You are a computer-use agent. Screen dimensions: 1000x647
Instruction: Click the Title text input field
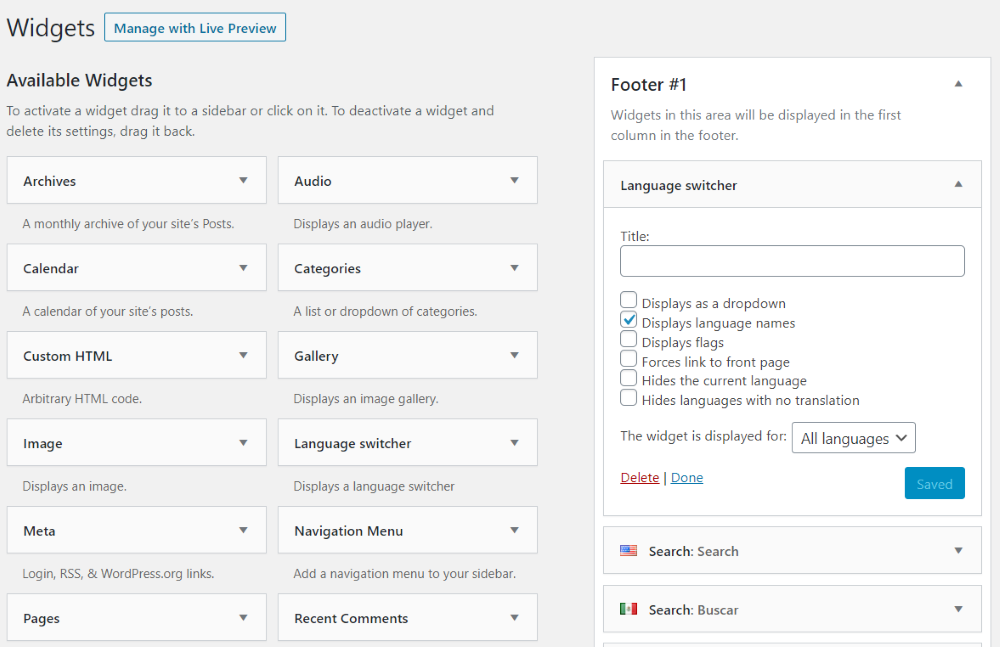pyautogui.click(x=792, y=261)
